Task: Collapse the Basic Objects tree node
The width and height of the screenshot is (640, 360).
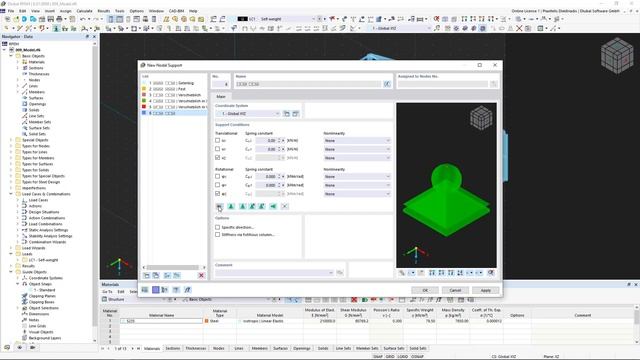Action: tap(11, 56)
